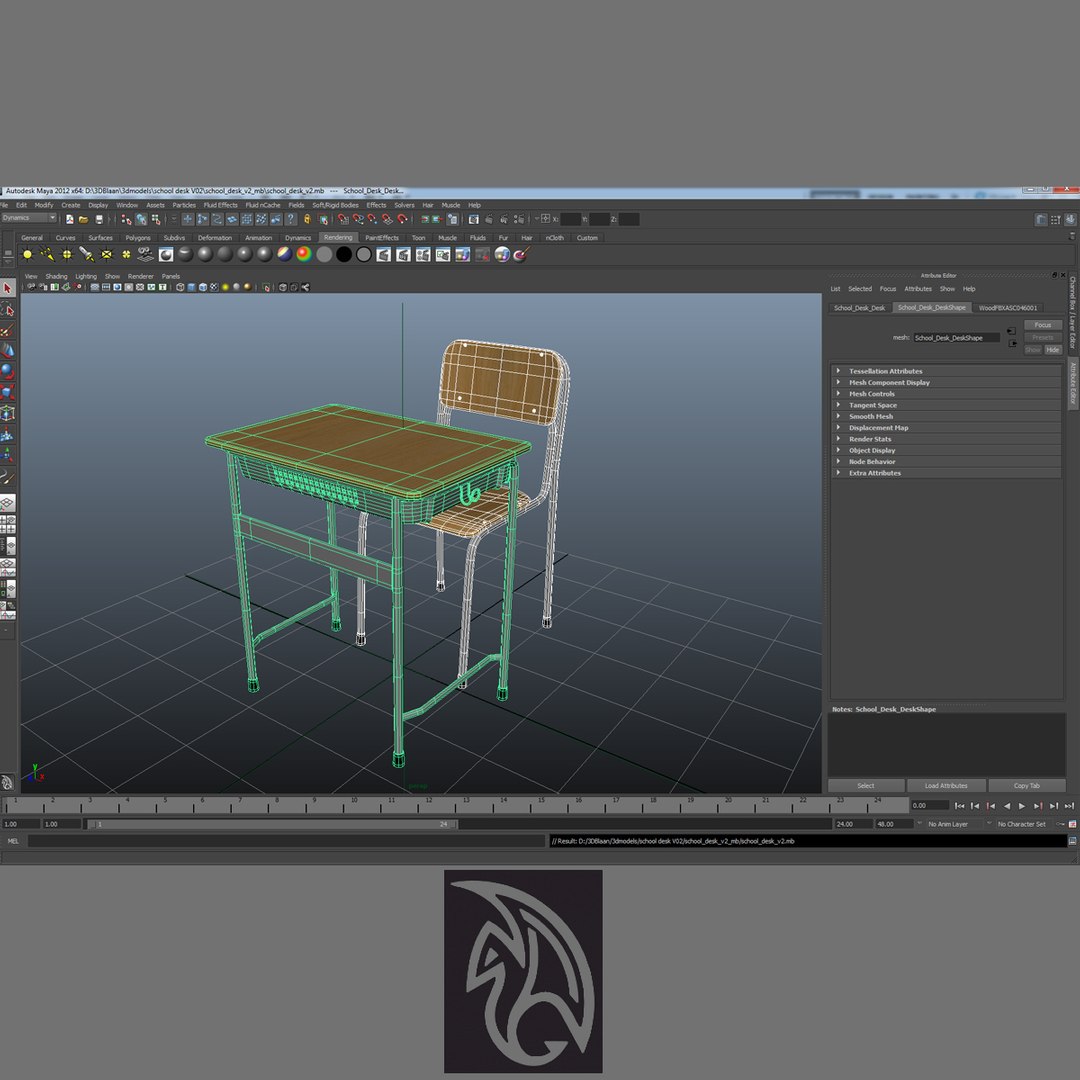Image resolution: width=1080 pixels, height=1080 pixels.
Task: Open the No Anim Layer dropdown
Action: pos(948,824)
